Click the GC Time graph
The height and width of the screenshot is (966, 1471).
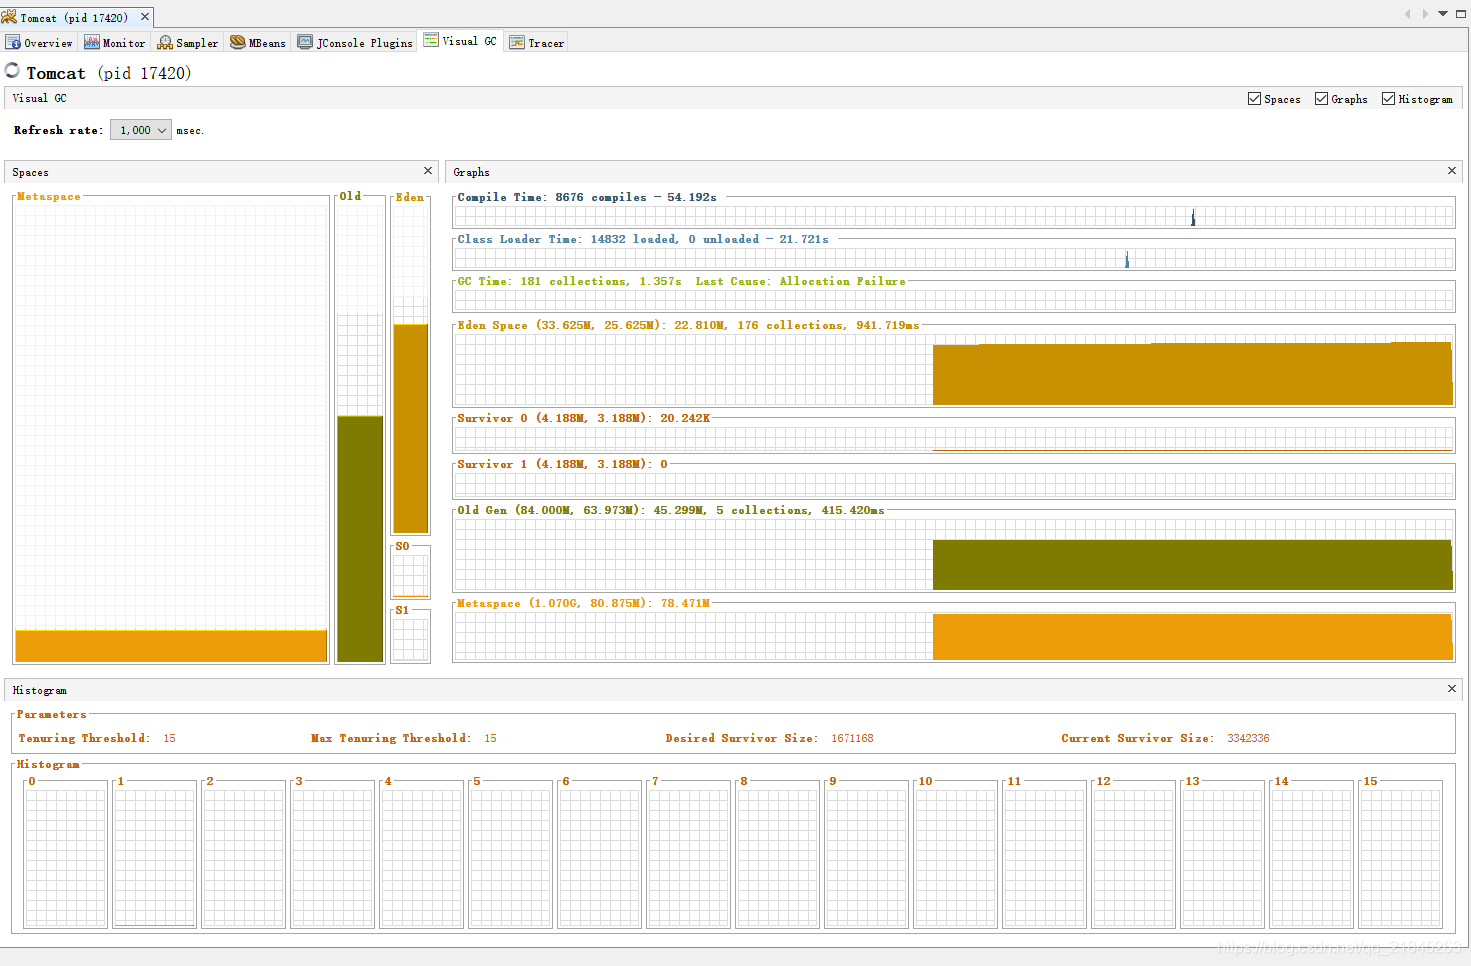click(954, 300)
